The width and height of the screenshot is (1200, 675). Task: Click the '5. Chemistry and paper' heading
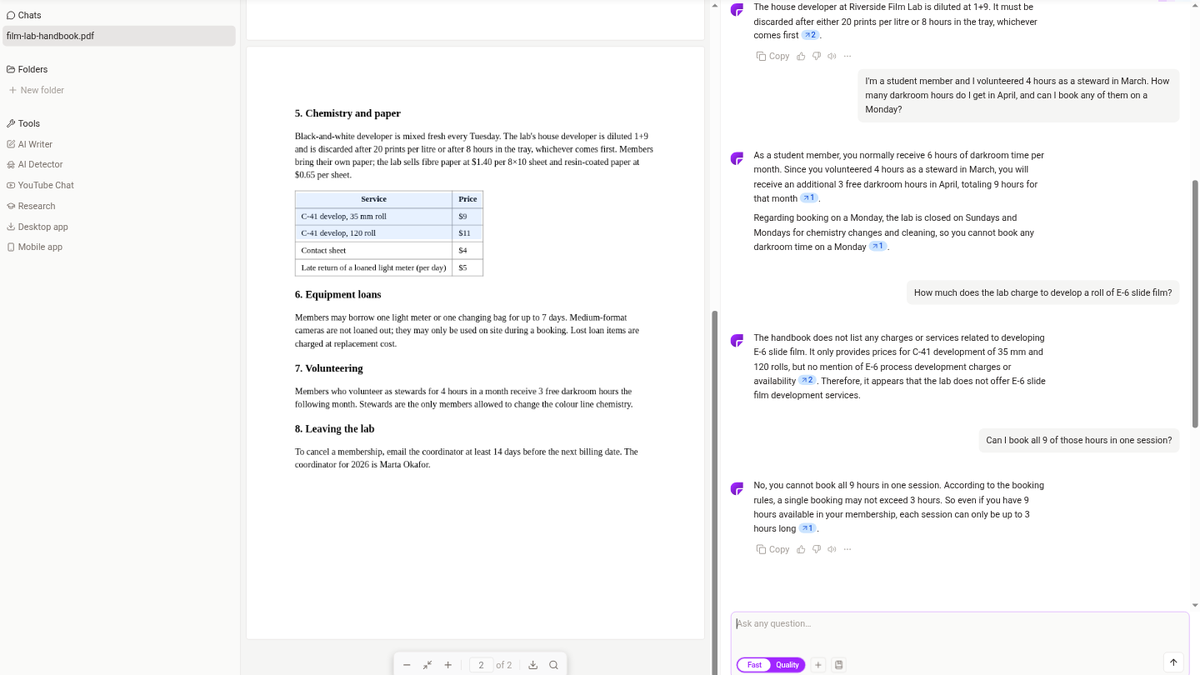click(x=348, y=113)
